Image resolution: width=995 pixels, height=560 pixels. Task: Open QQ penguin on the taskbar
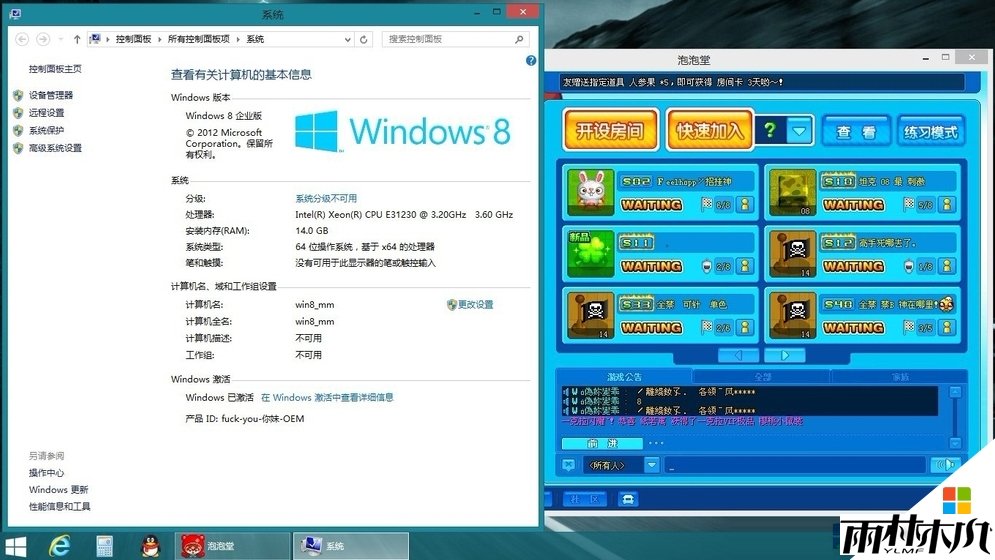[150, 546]
